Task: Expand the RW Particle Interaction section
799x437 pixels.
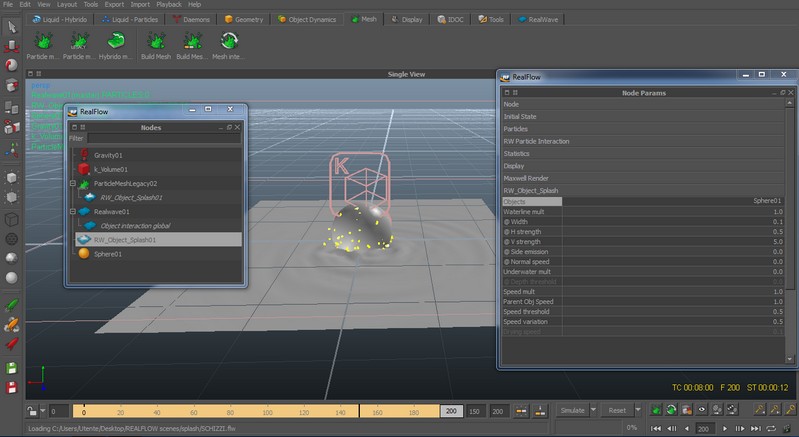Action: click(x=643, y=141)
